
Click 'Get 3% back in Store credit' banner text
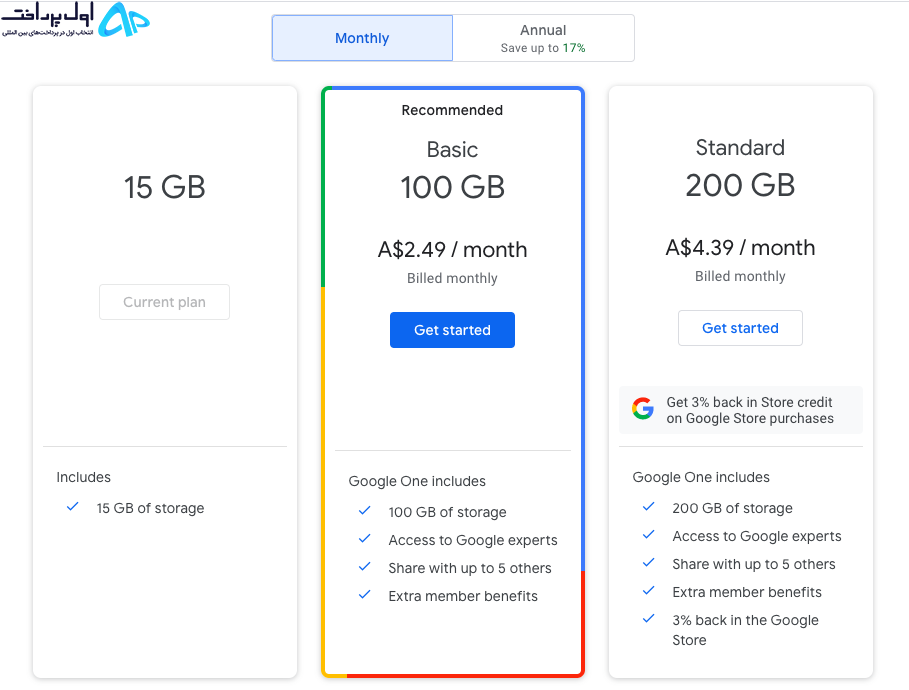750,411
